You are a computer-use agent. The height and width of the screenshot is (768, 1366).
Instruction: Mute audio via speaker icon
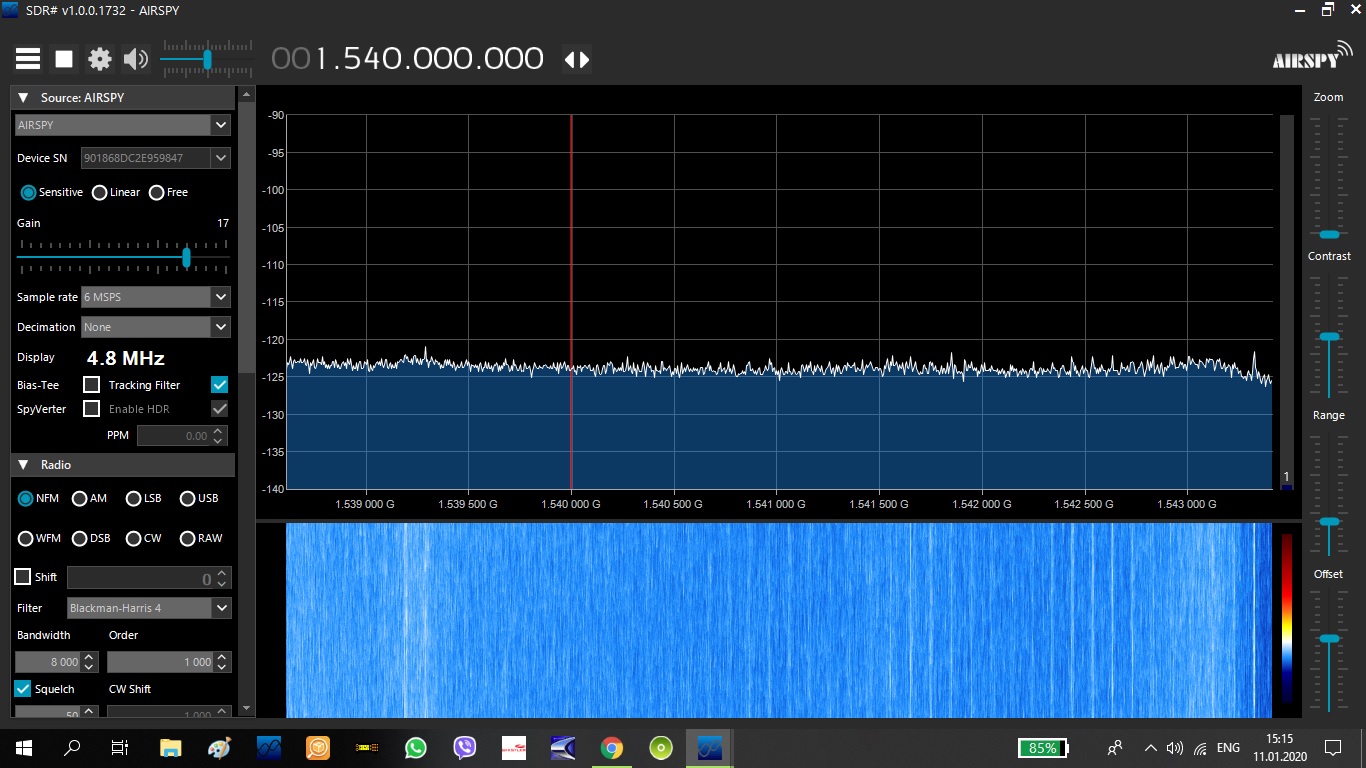(135, 59)
